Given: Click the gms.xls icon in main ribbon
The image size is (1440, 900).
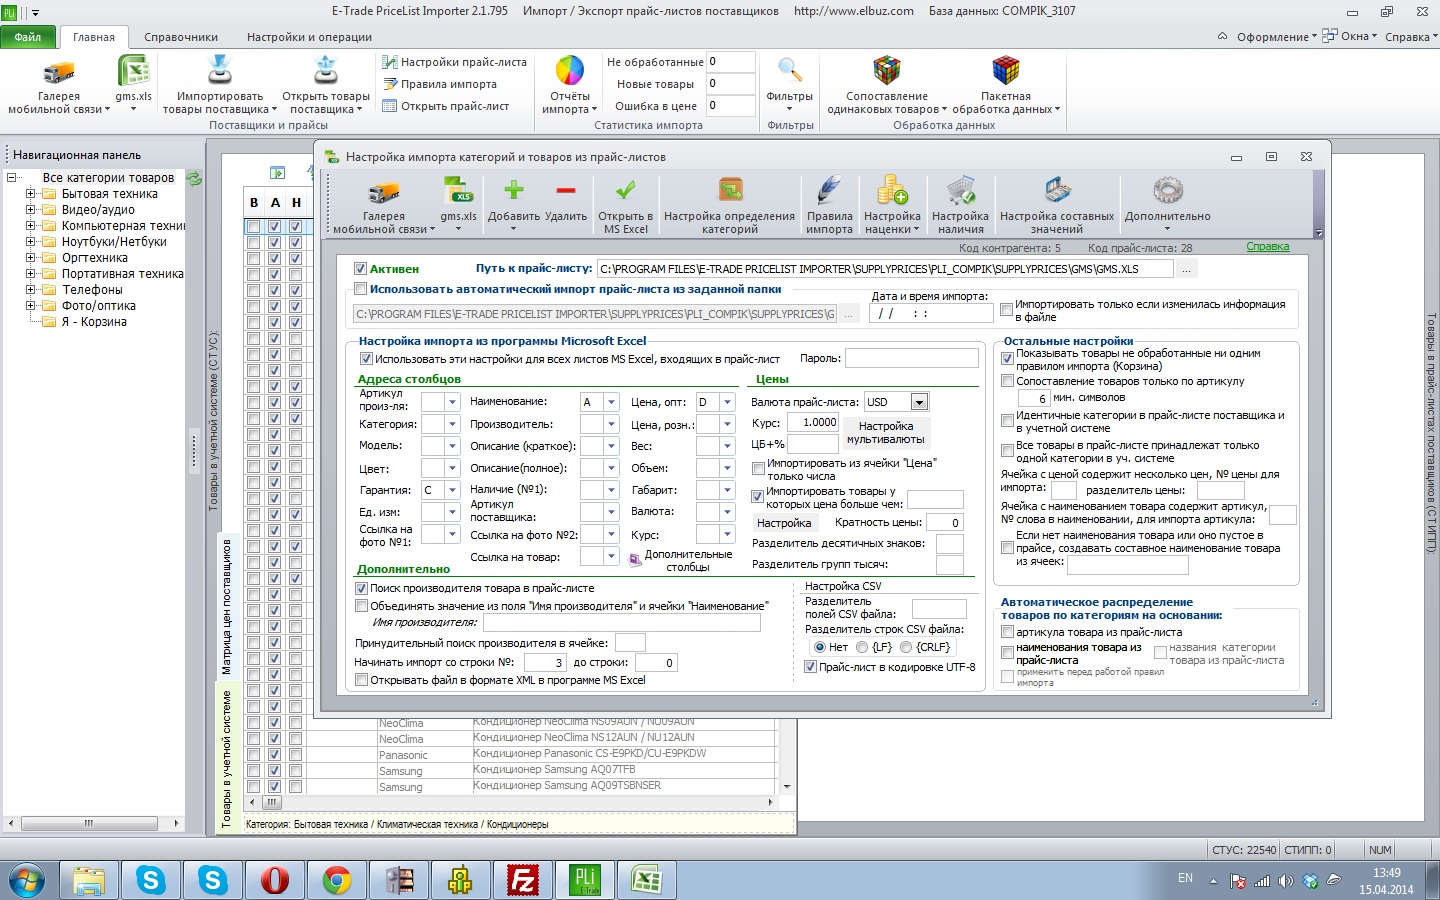Looking at the screenshot, I should [133, 72].
